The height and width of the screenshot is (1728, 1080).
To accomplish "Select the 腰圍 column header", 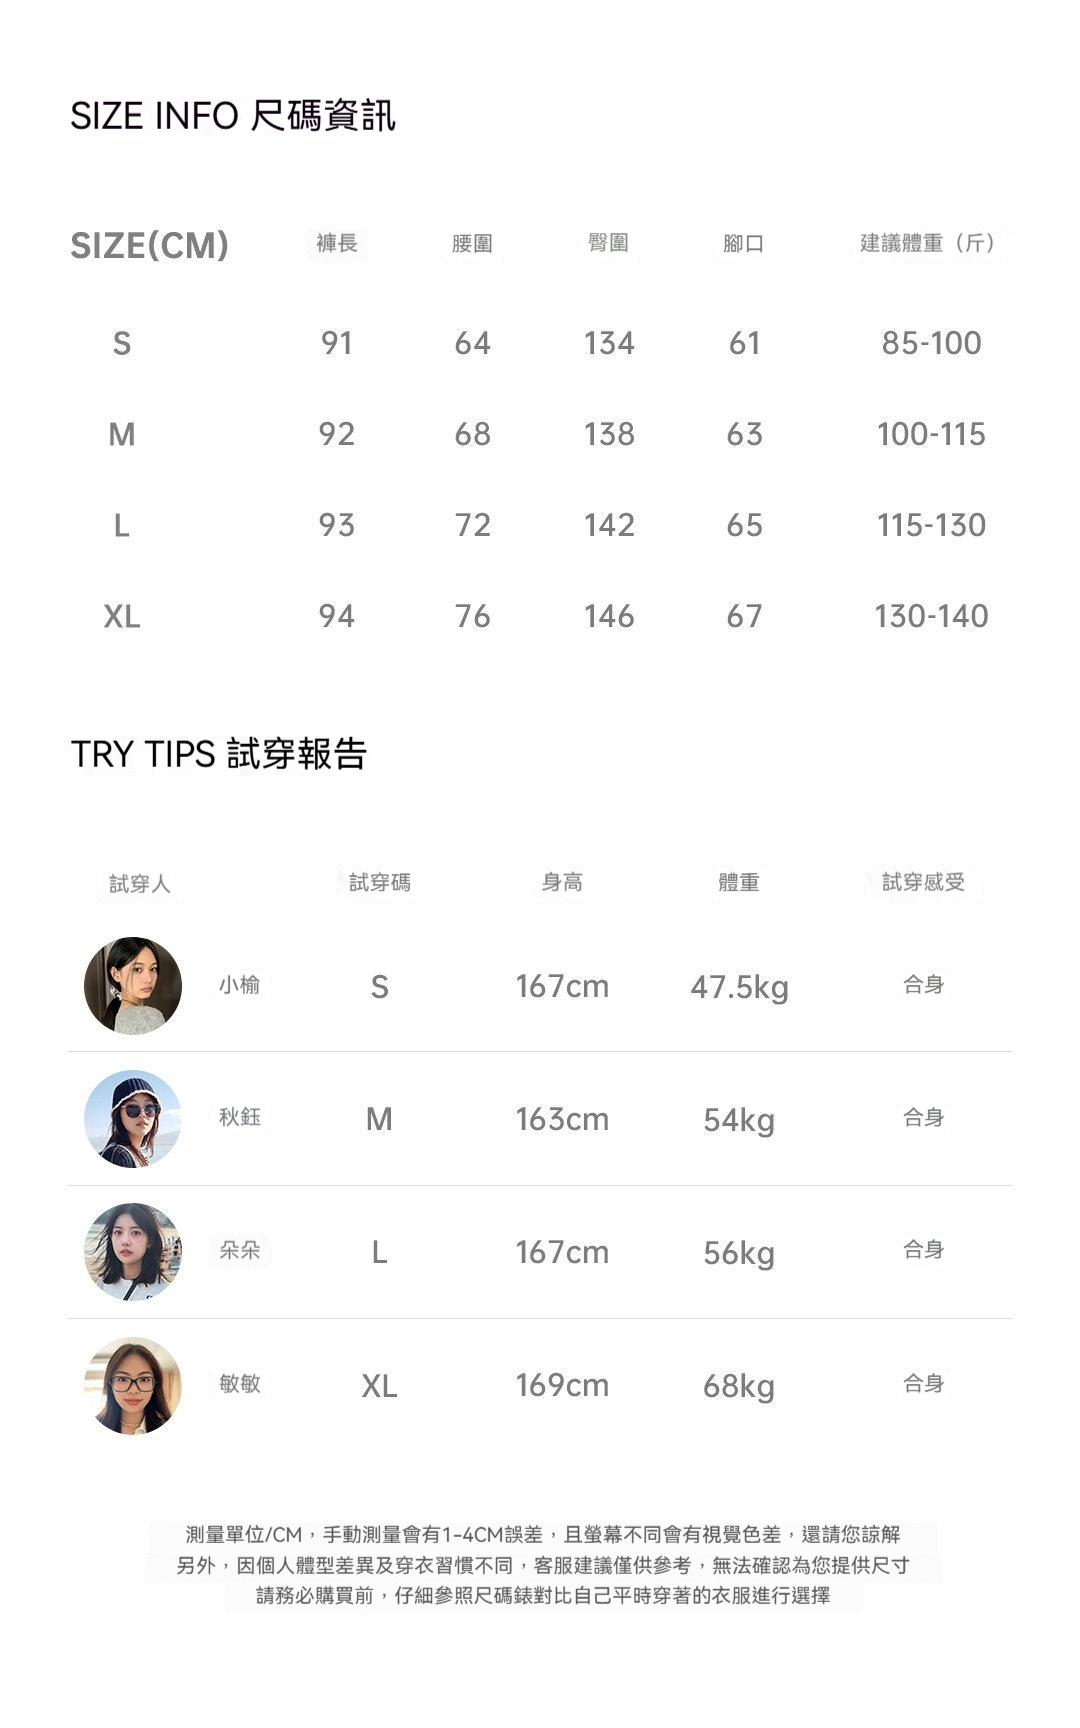I will coord(472,243).
